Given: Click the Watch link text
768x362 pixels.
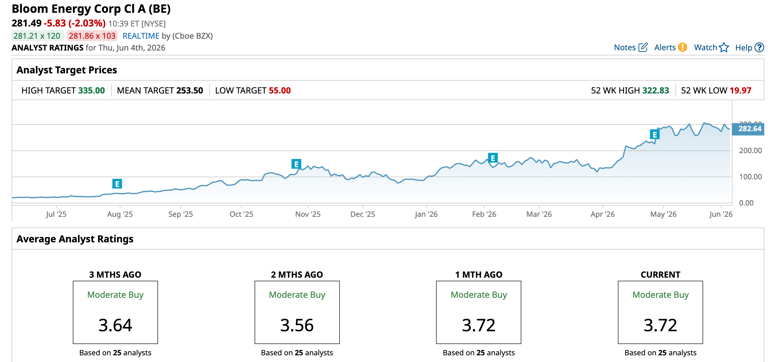Looking at the screenshot, I should pos(706,48).
